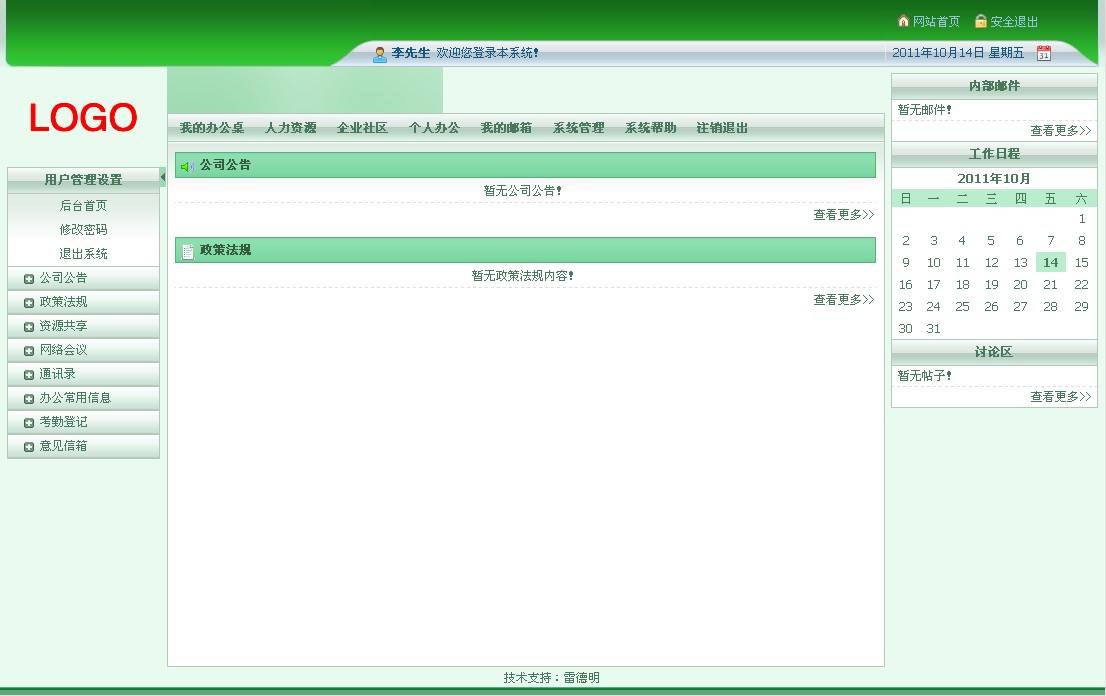Click 技术支持：雷德明 footer text
Image resolution: width=1106 pixels, height=696 pixels.
click(x=552, y=678)
